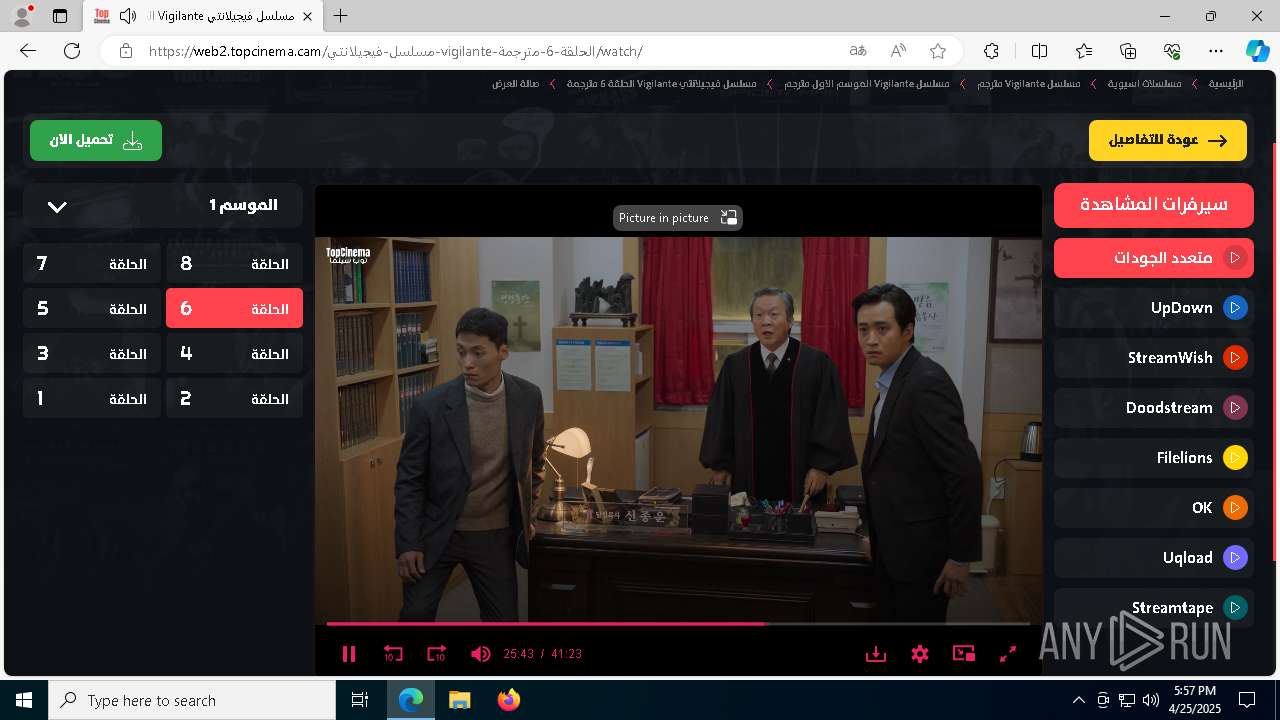Image resolution: width=1280 pixels, height=720 pixels.
Task: Click عودة للتفاصيل back to details button
Action: 1168,141
